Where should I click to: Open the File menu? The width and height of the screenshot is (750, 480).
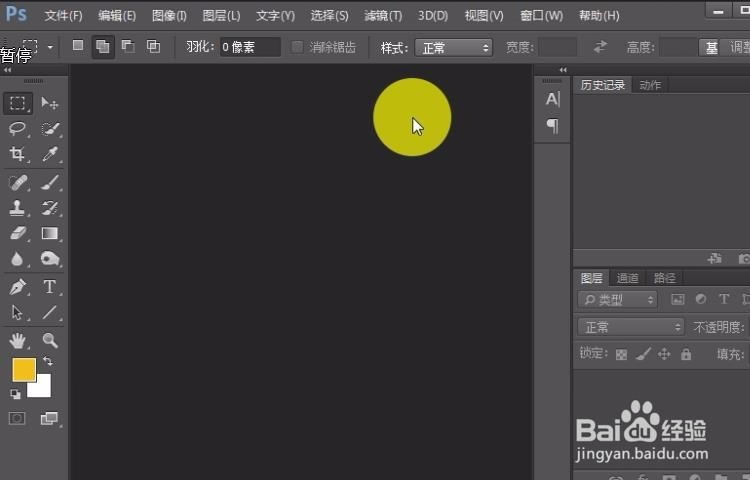(63, 16)
